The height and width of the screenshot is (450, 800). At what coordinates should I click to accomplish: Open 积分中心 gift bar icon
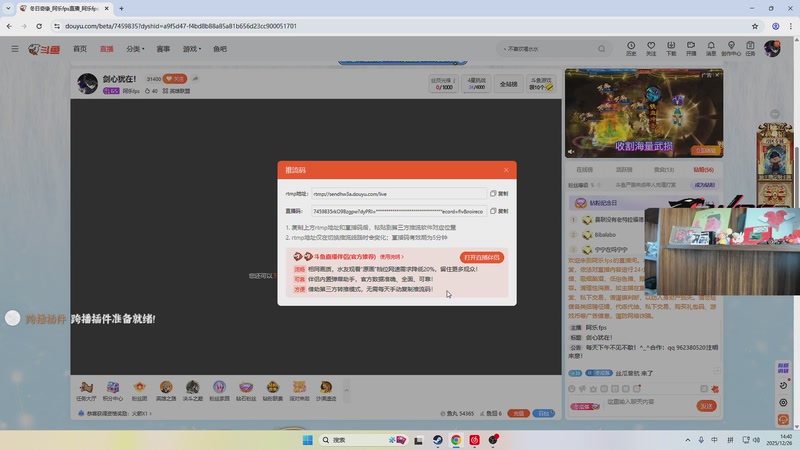coord(113,391)
